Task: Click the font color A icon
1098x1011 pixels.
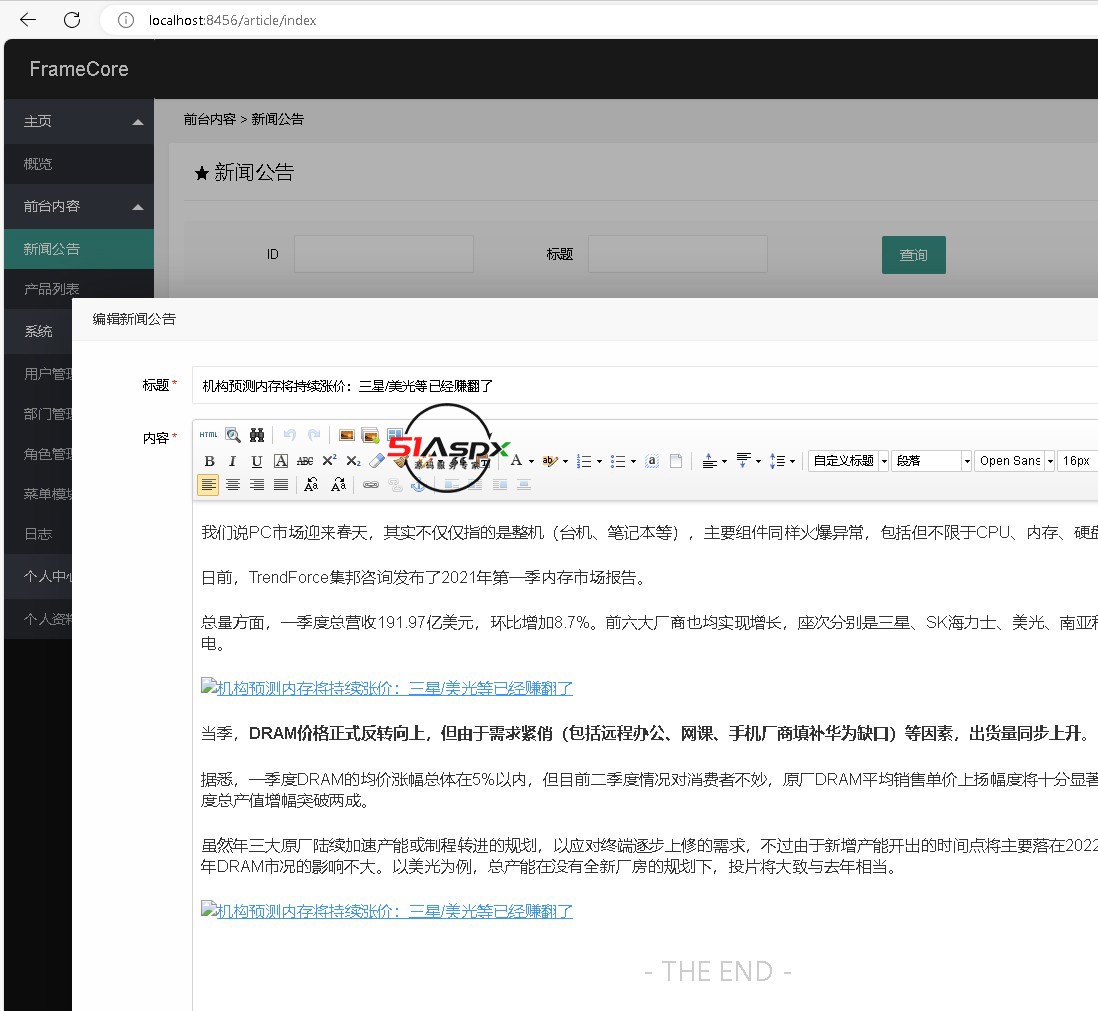Action: (x=516, y=461)
